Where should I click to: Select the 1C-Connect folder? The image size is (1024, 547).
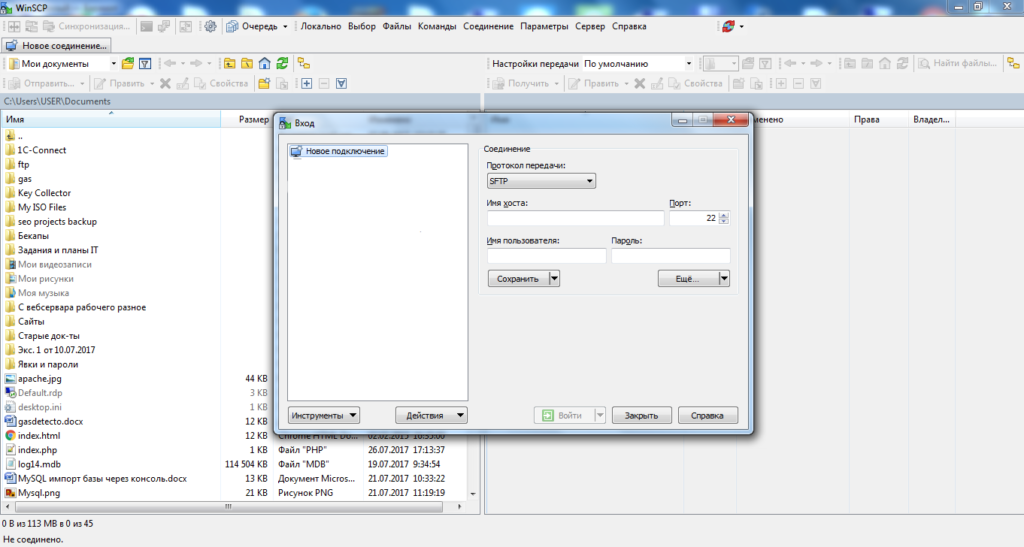[x=42, y=150]
